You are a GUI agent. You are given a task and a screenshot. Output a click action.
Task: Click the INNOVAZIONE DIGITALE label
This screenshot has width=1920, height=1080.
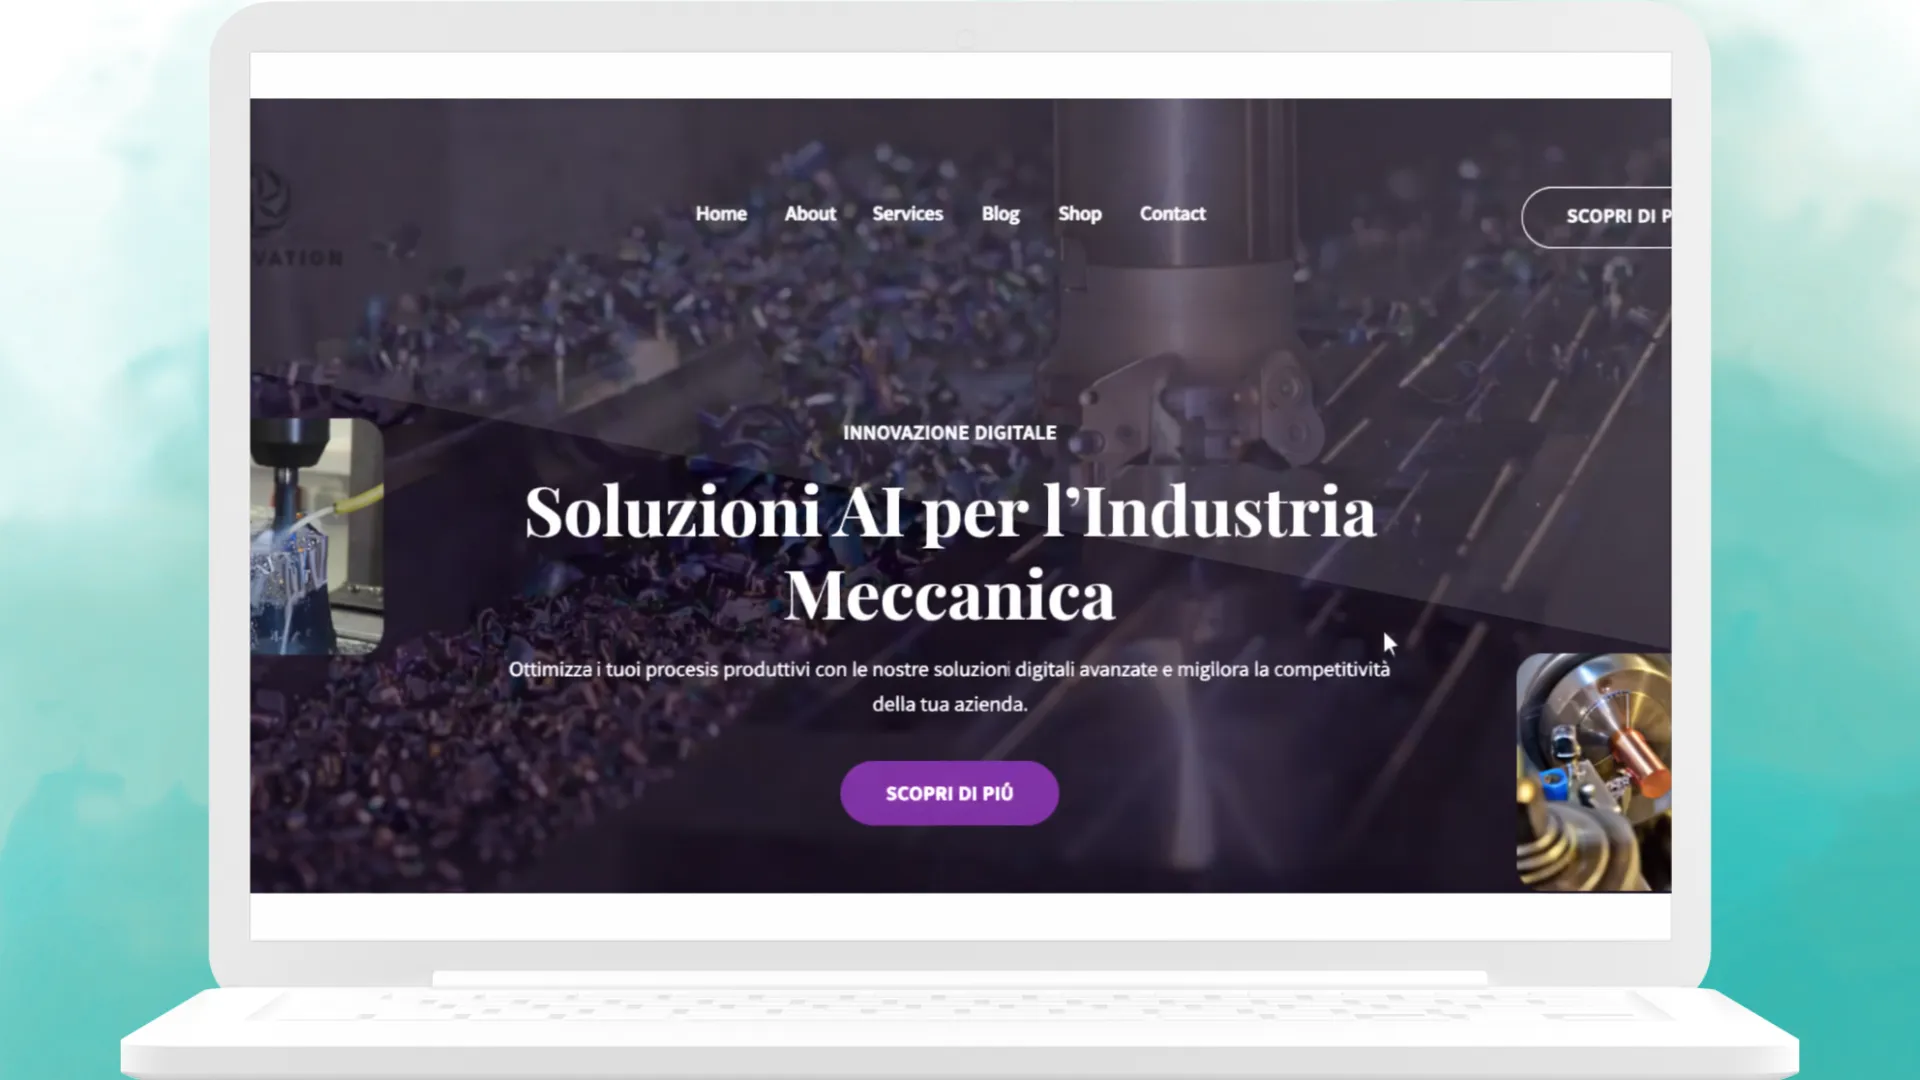[949, 433]
